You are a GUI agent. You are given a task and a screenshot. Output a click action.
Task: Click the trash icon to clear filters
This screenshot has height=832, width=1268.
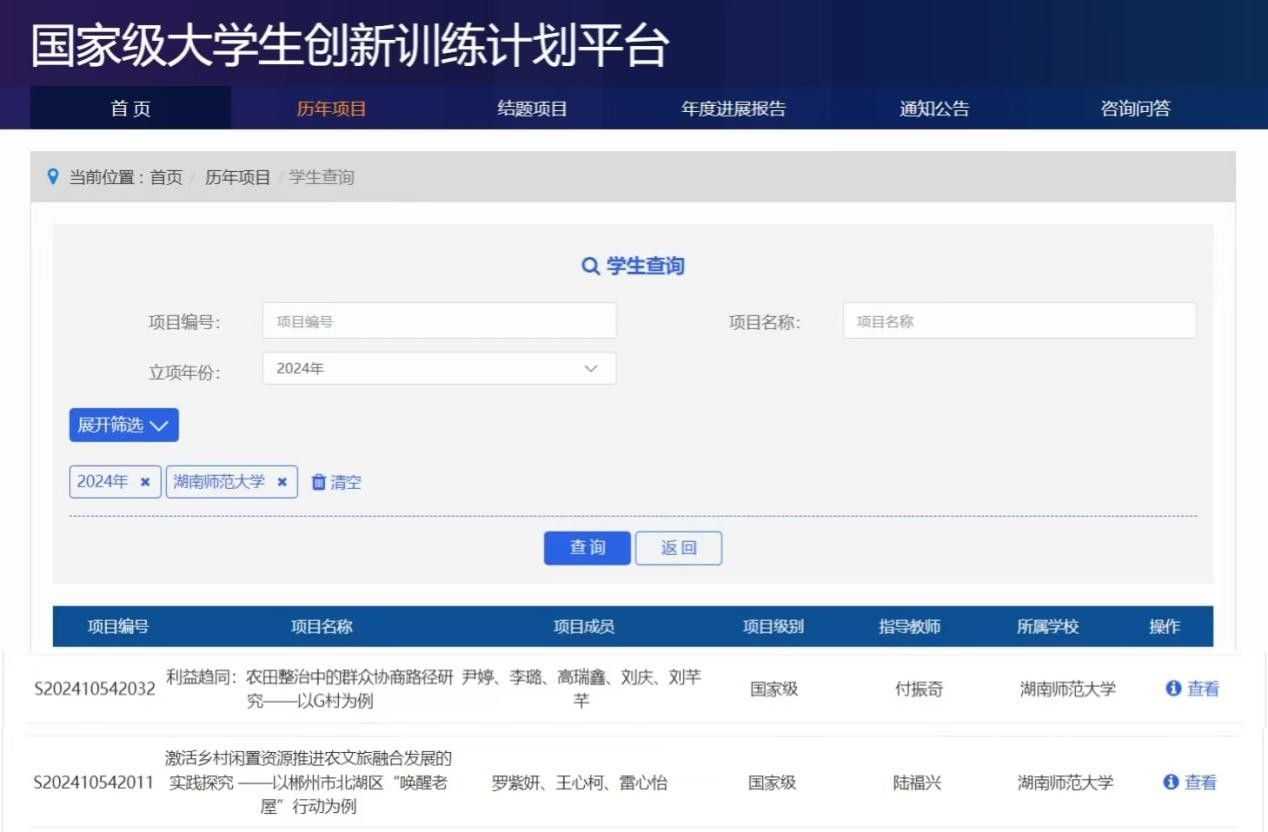(319, 482)
